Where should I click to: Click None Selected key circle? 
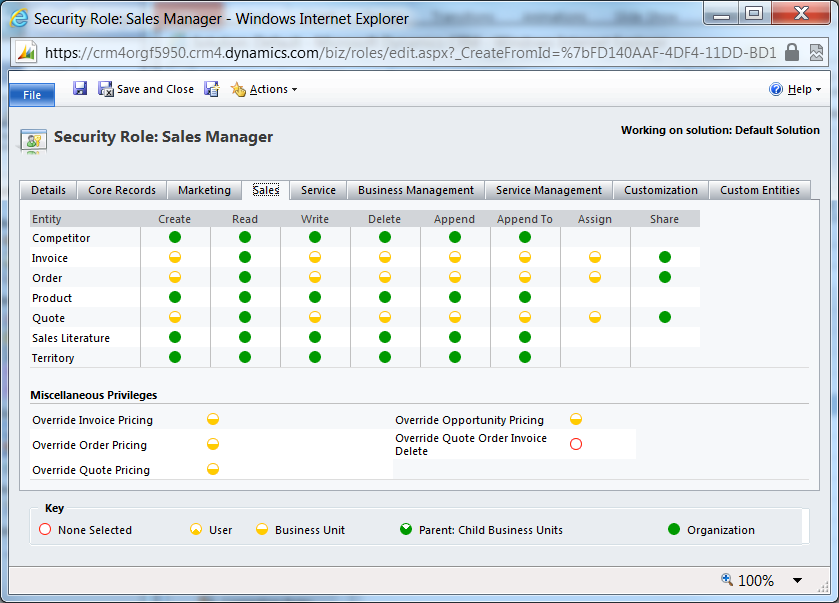point(45,529)
